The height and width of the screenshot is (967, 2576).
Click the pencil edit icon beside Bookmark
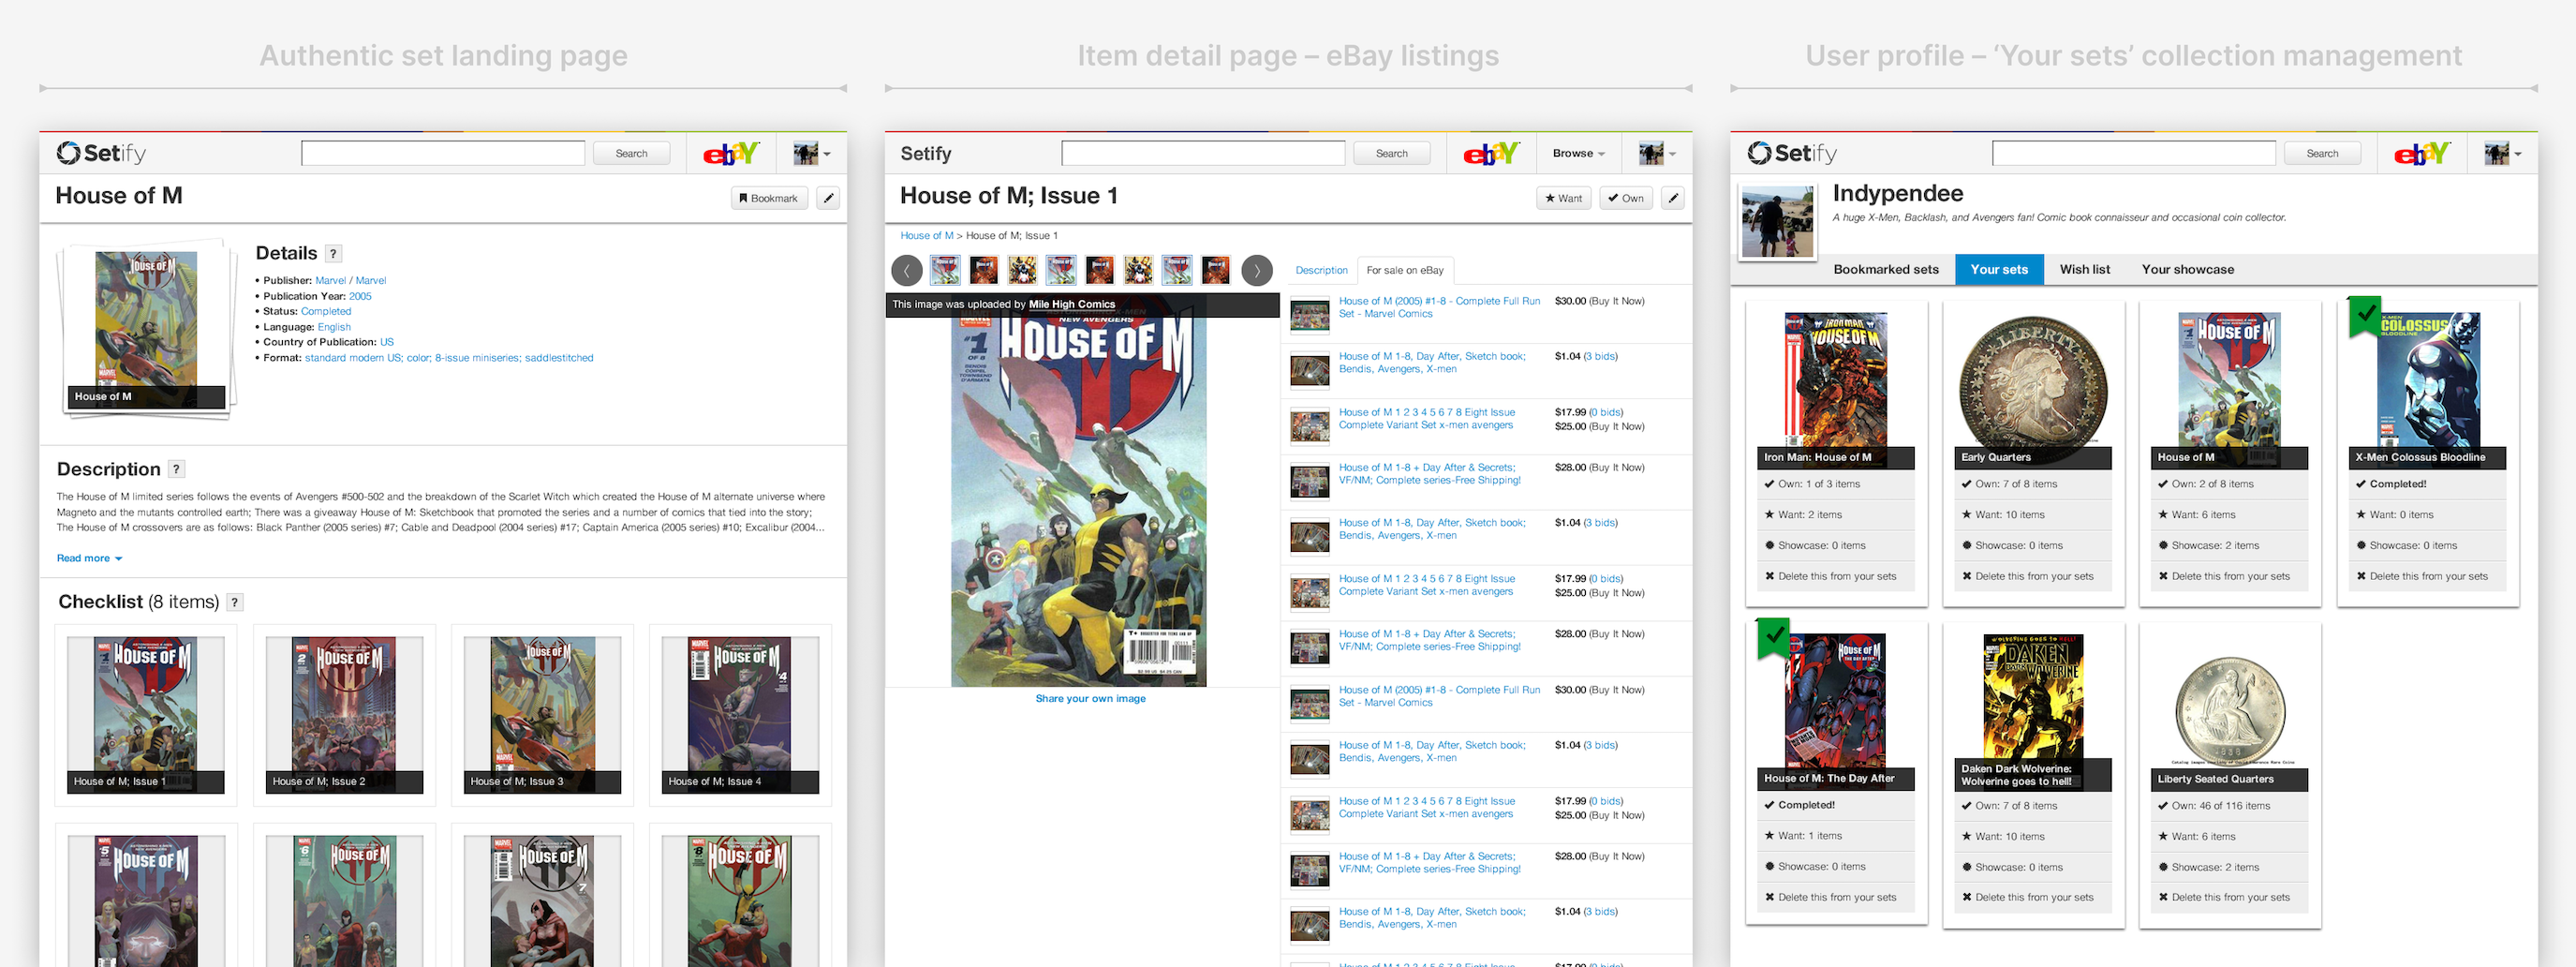(828, 198)
